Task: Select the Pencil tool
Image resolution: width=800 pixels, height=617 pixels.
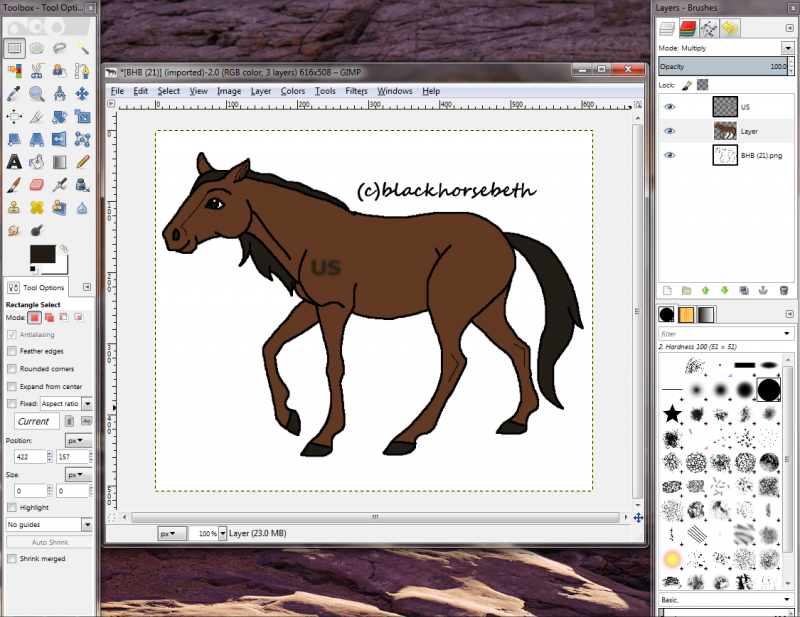Action: click(82, 162)
